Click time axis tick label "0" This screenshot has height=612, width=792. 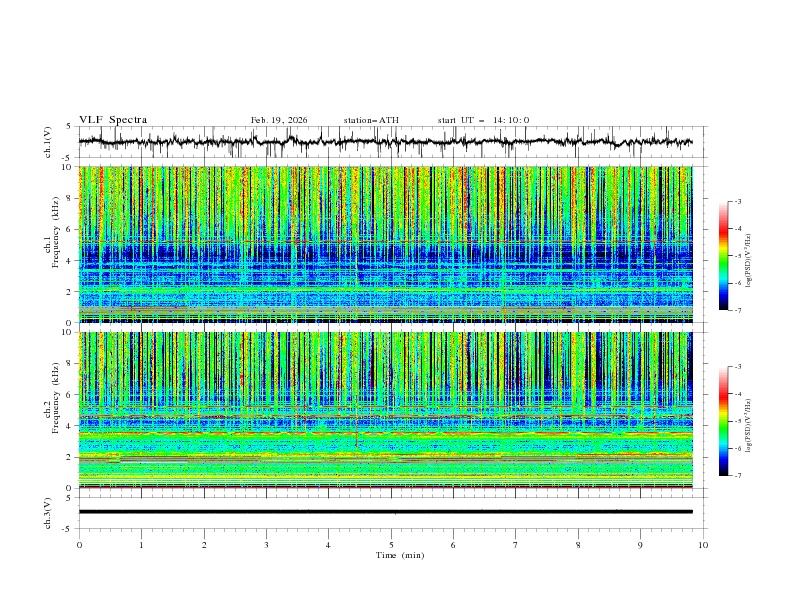pyautogui.click(x=79, y=545)
